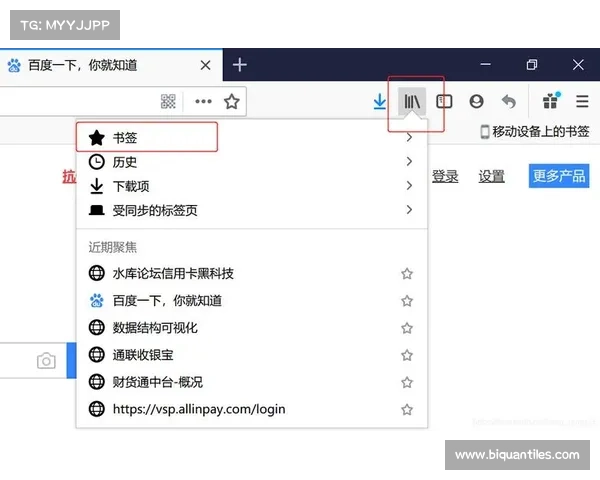Click the undo back-arrow toolbar icon
Viewport: 600px width, 480px height.
point(509,101)
